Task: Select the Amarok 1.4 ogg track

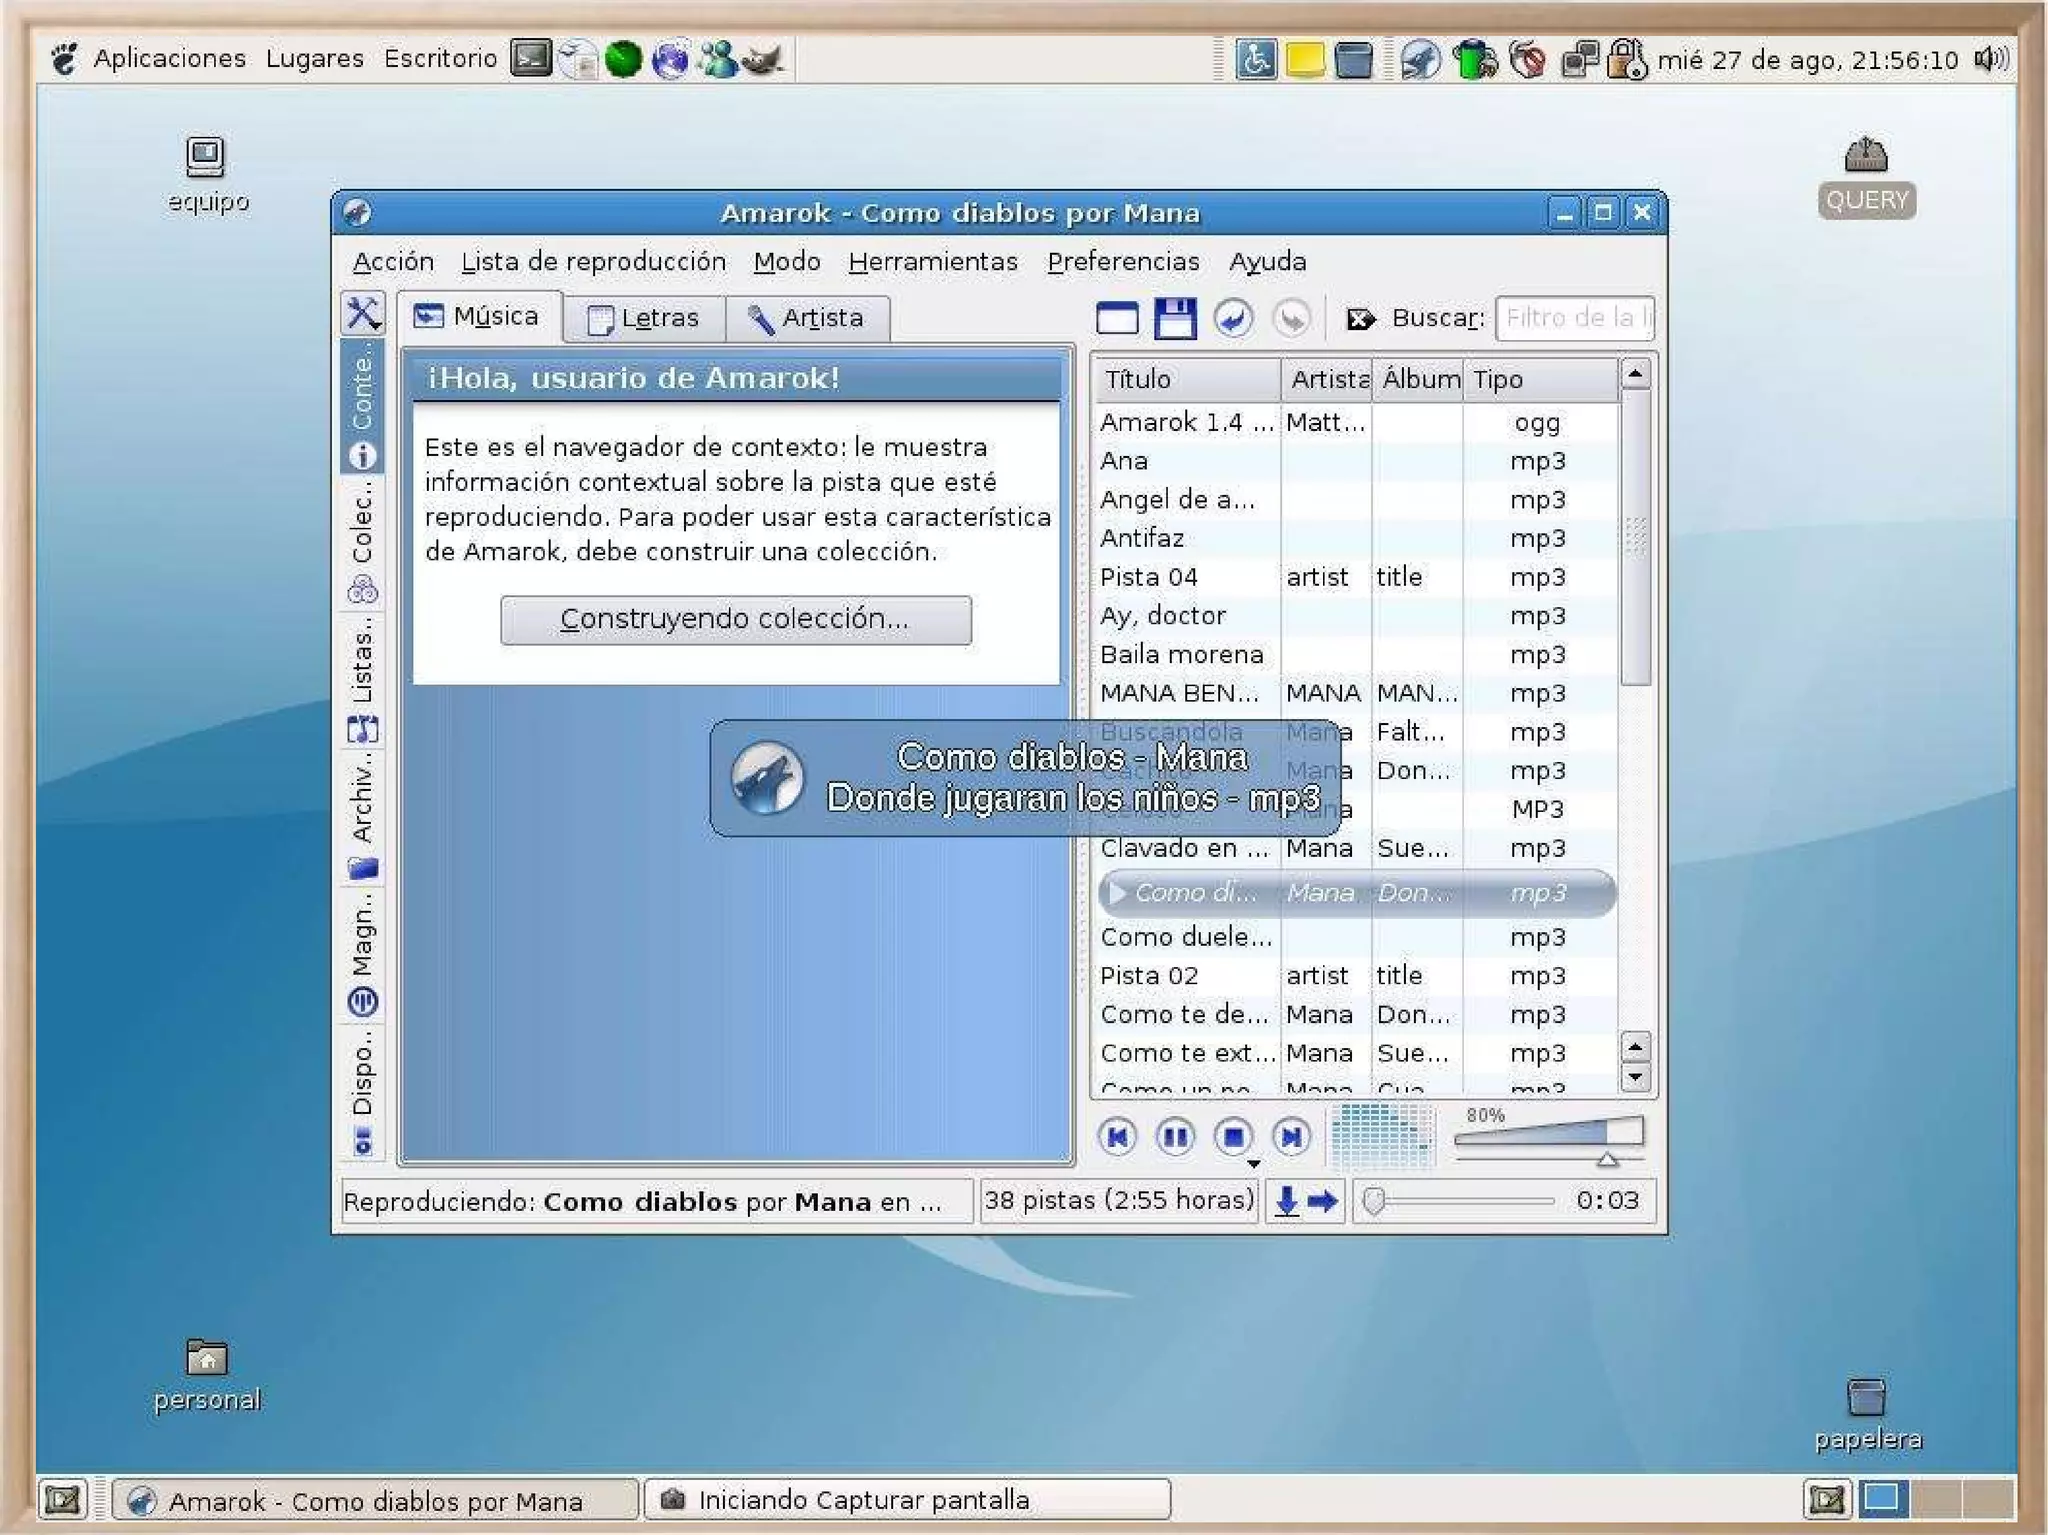Action: [1356, 423]
